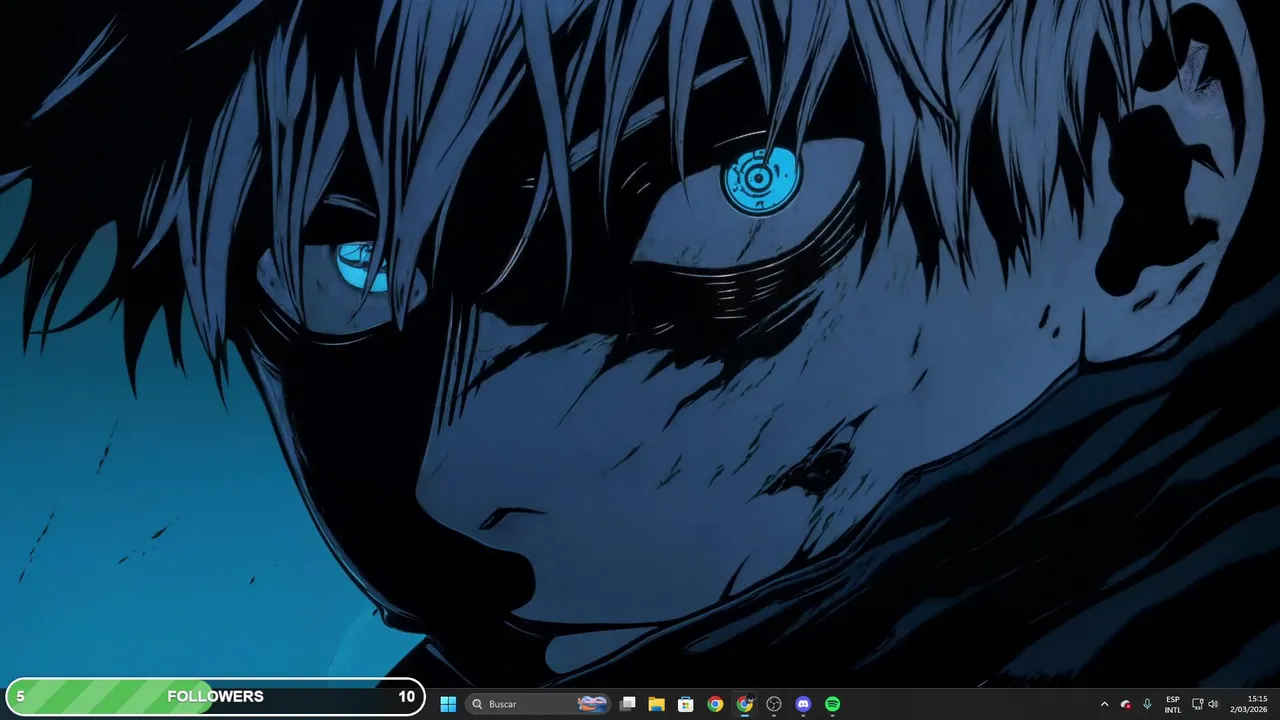Click the search highlight image in Buscar
Viewport: 1280px width, 720px height.
(x=592, y=704)
